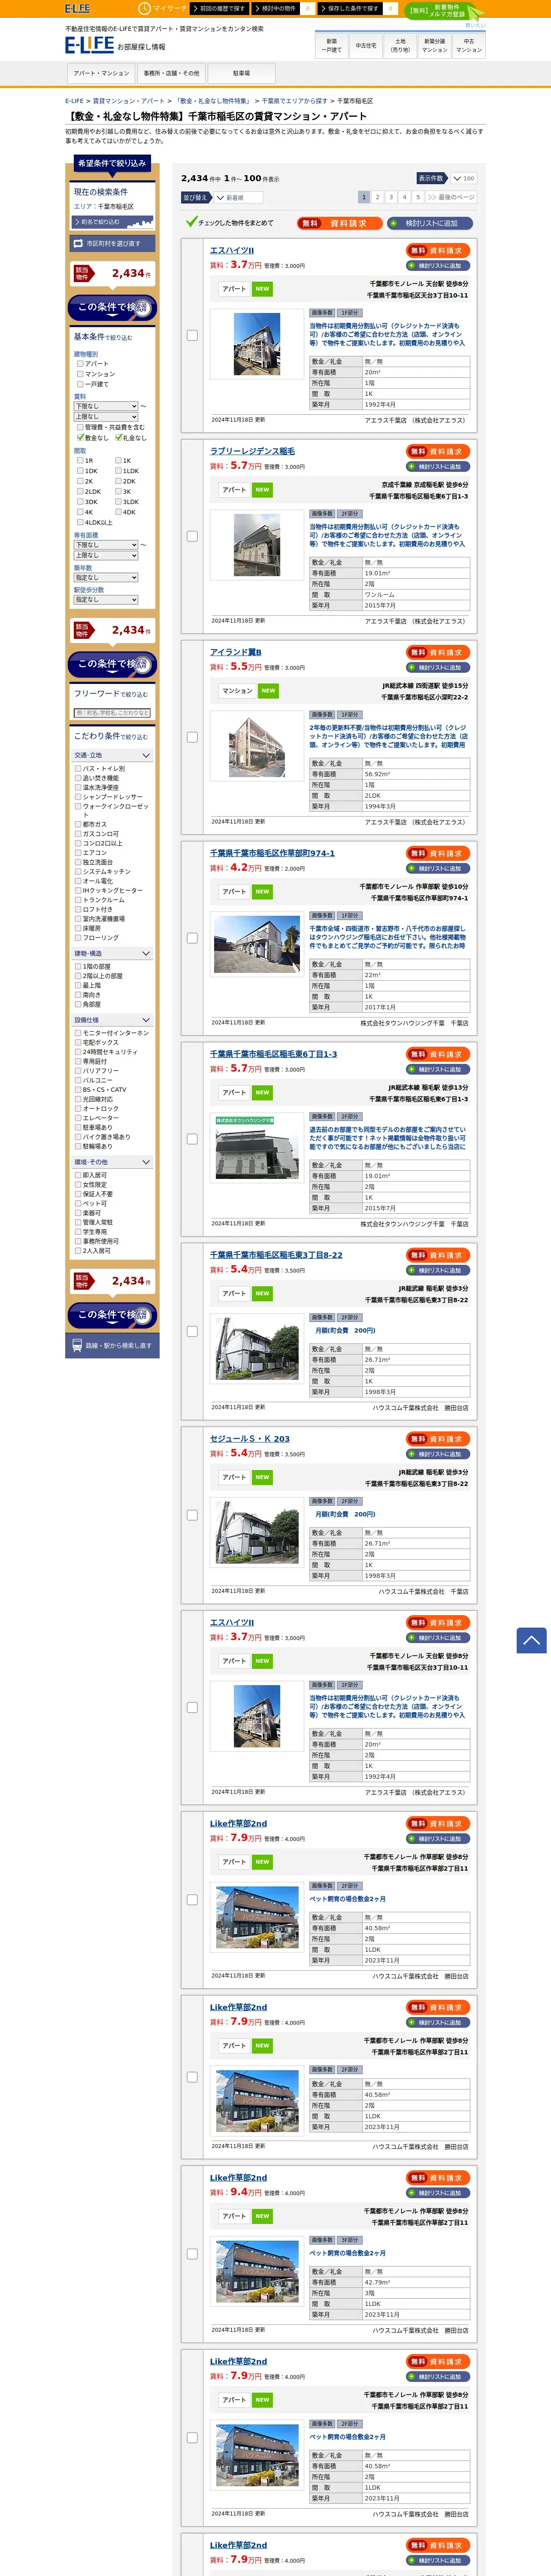Screen dimensions: 551x2576
Task: Check the マンション building type box
Action: tap(80, 374)
